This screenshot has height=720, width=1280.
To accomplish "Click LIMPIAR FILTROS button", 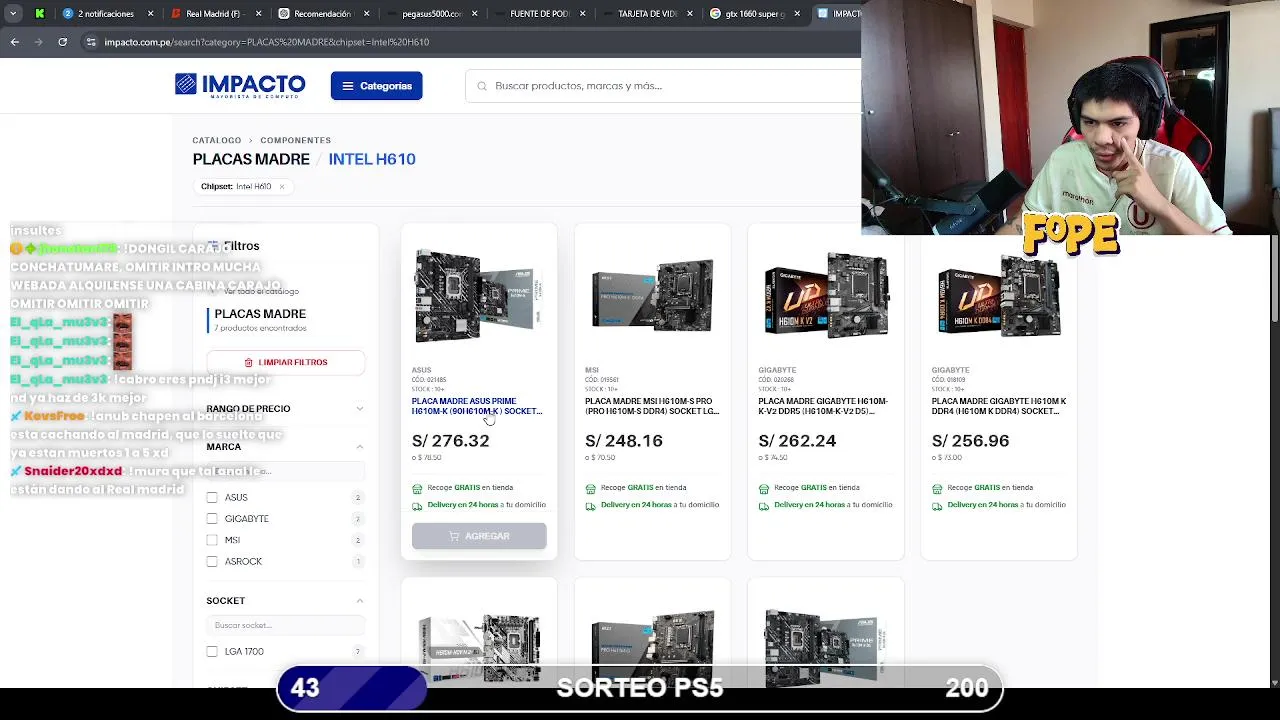I will coord(286,362).
